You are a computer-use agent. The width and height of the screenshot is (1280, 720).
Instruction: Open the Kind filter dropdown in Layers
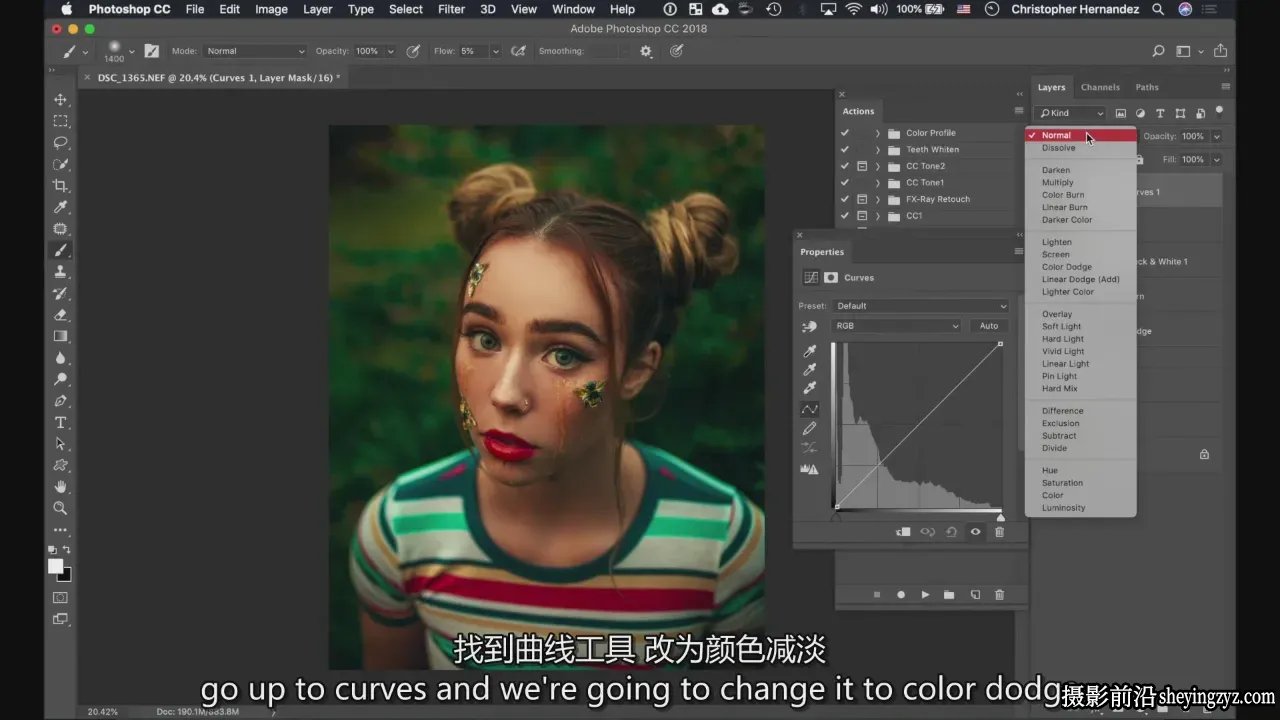pos(1071,113)
